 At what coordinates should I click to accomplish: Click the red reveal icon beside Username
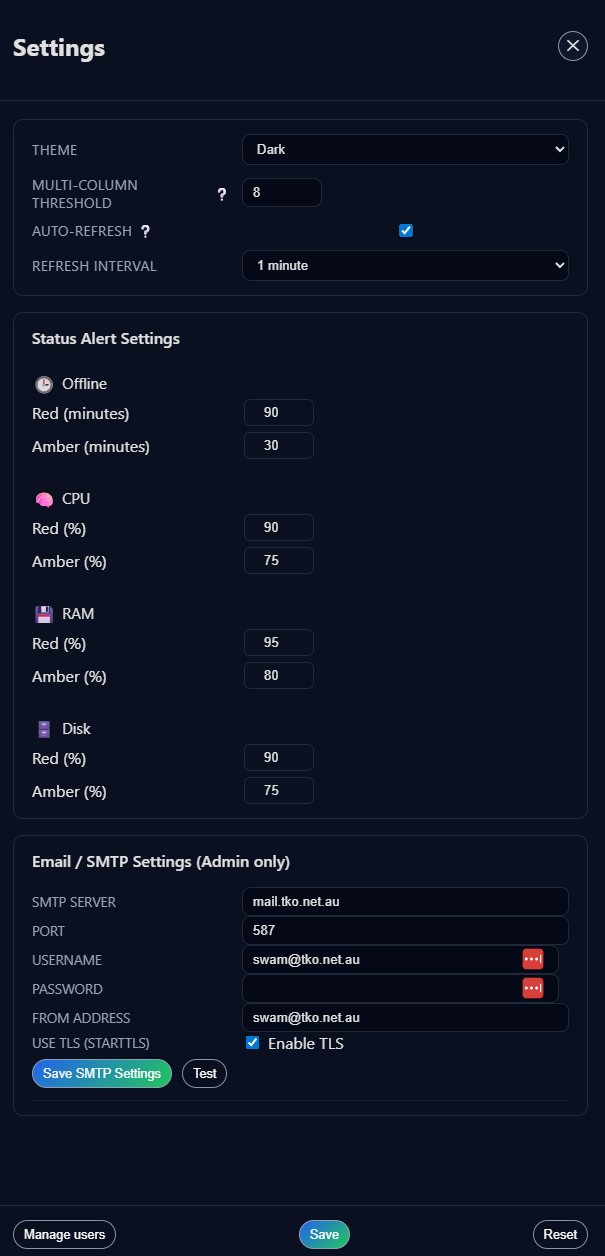(x=533, y=959)
